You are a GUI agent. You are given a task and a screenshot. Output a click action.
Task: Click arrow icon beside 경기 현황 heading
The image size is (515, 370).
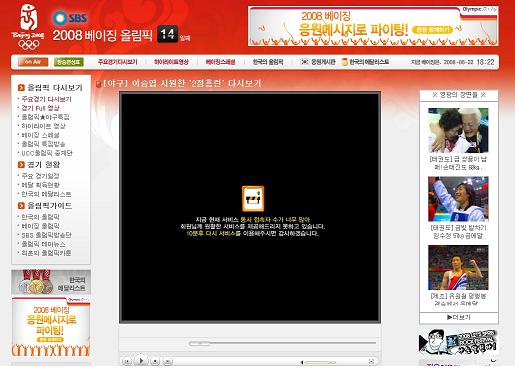tap(21, 165)
